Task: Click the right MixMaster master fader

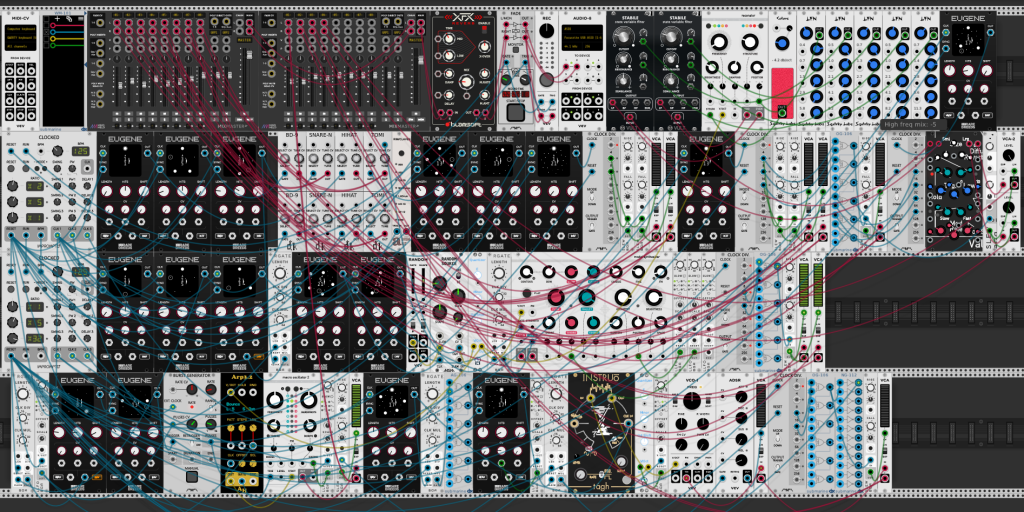Action: pyautogui.click(x=421, y=60)
